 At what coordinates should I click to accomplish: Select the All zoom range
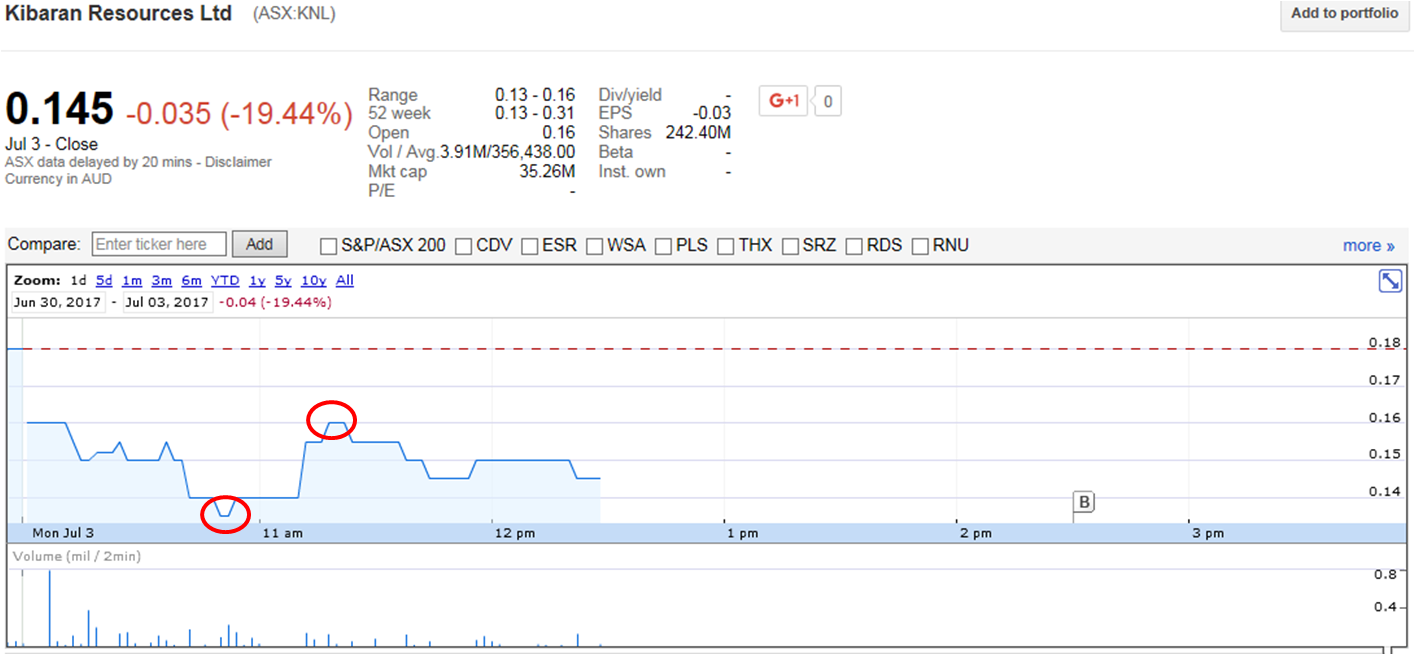[345, 281]
